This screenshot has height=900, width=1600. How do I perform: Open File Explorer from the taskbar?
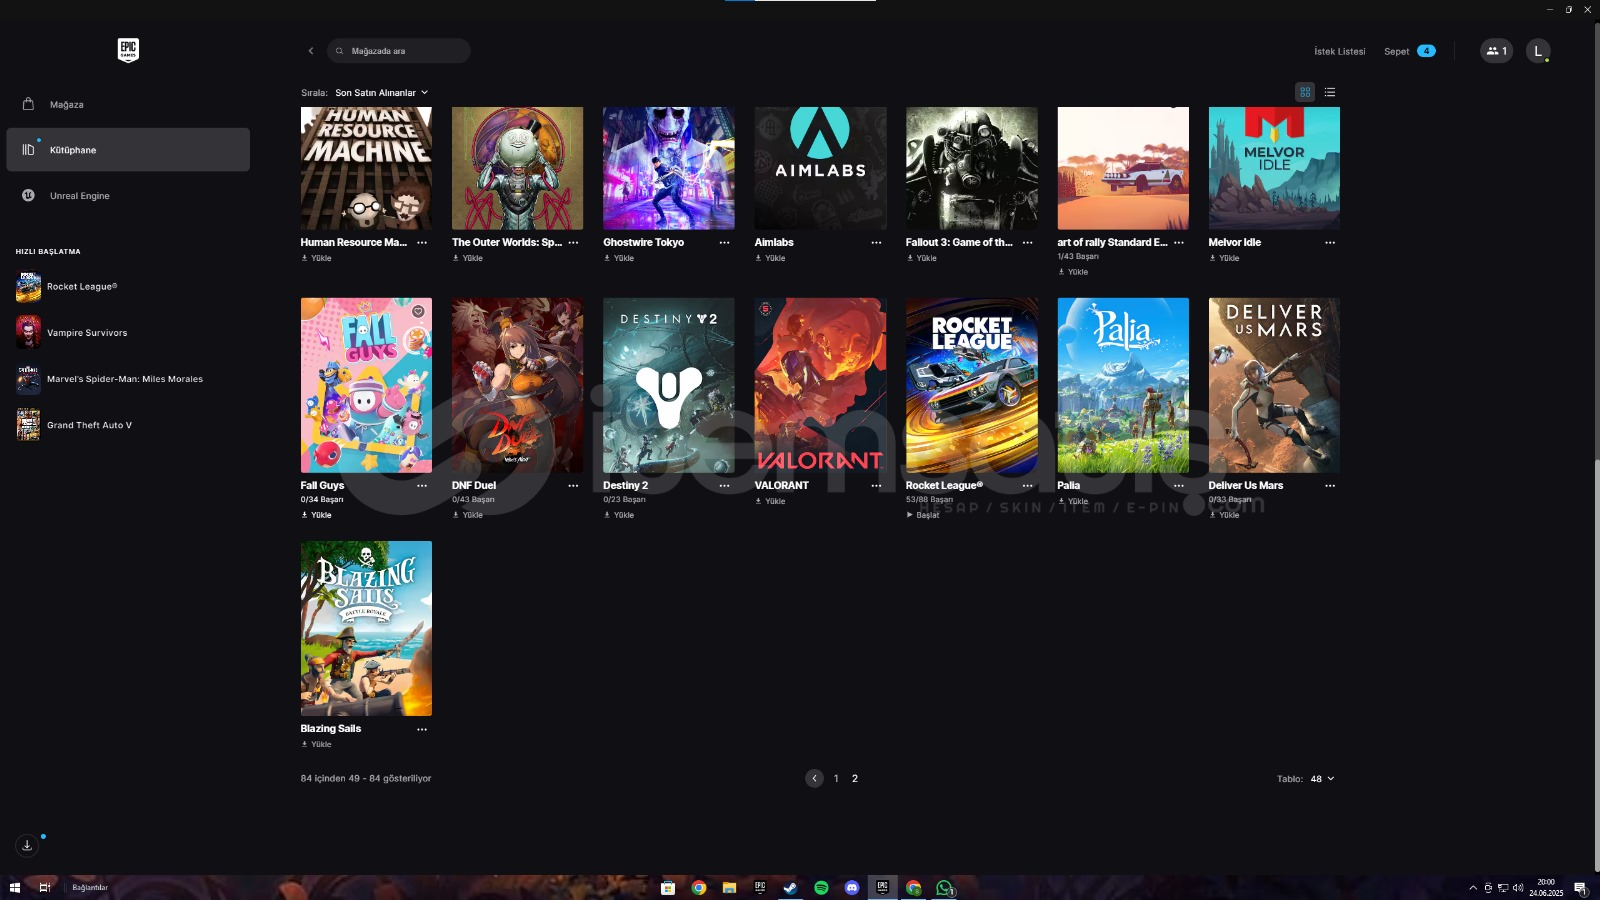(729, 888)
